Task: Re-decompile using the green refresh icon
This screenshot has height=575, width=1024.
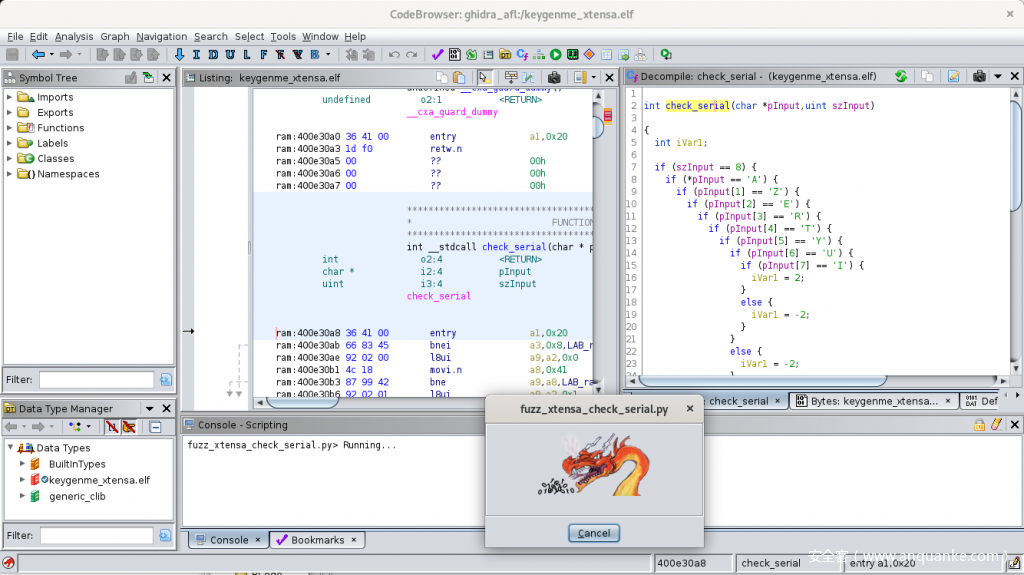Action: (x=901, y=77)
